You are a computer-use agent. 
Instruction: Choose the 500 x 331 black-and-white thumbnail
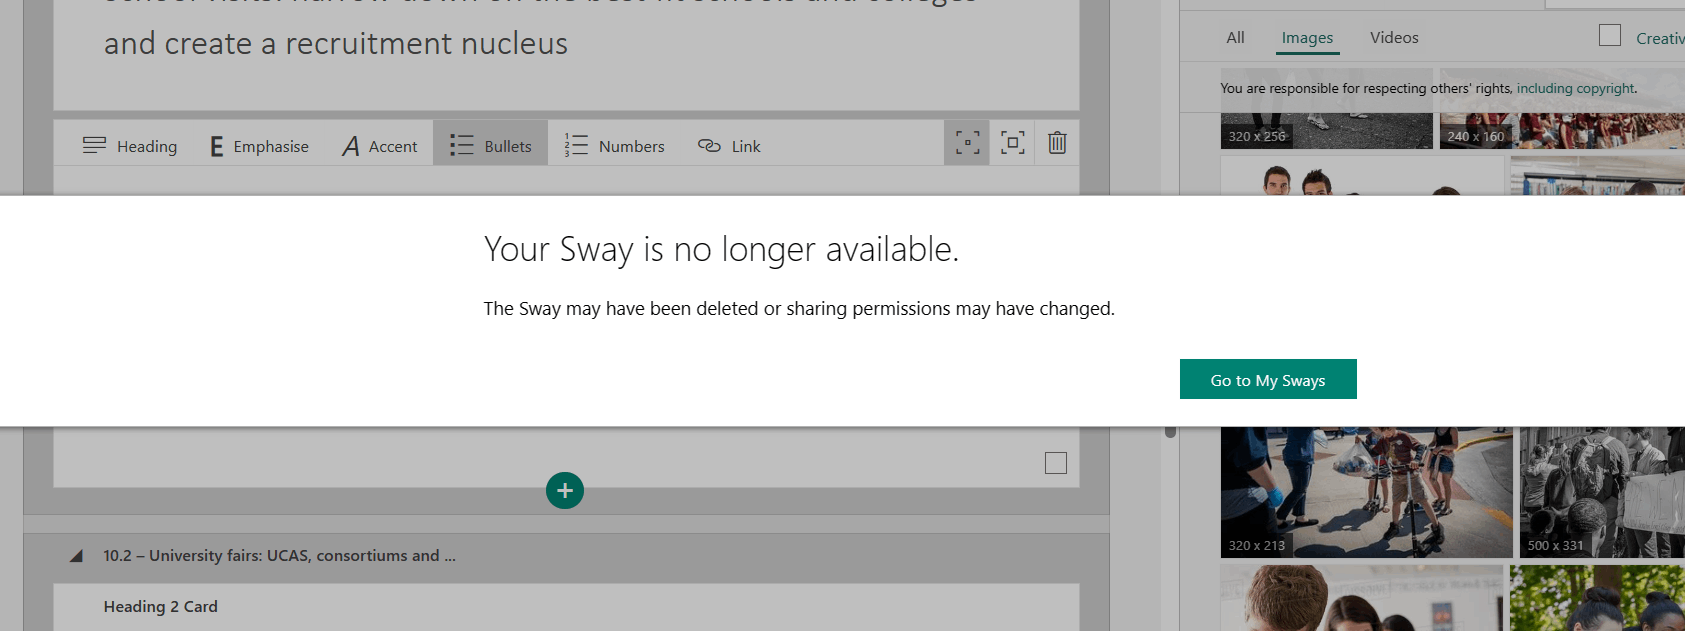[1602, 492]
